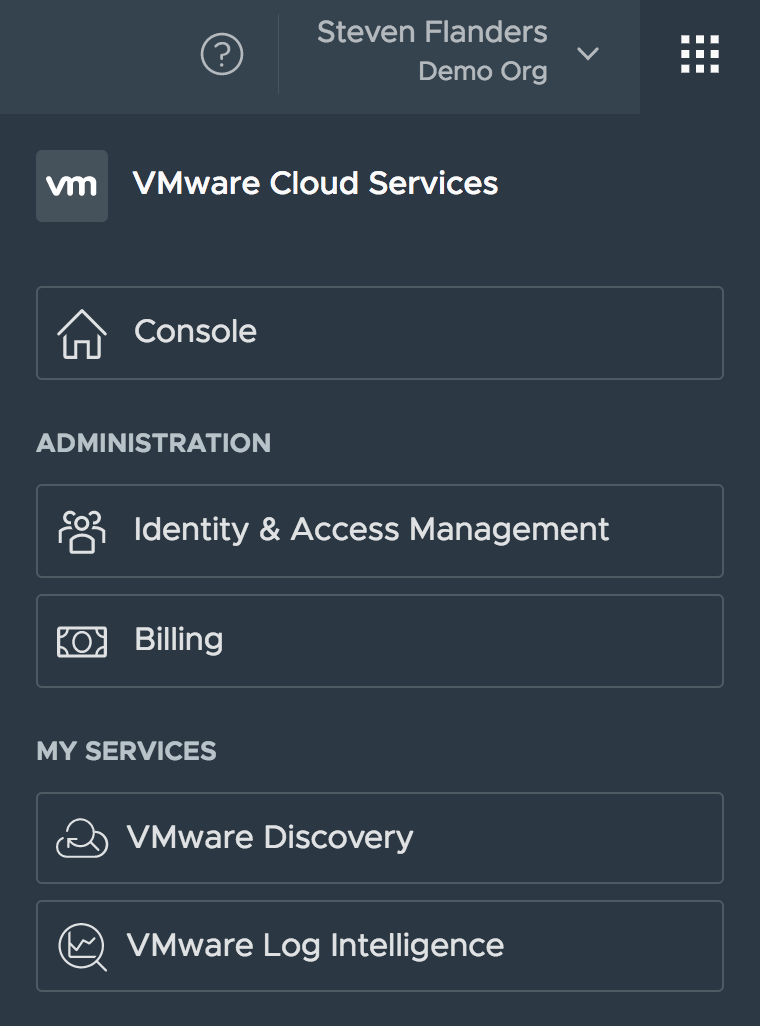Image resolution: width=760 pixels, height=1026 pixels.
Task: Click the ADMINISTRATION section heading
Action: click(153, 443)
